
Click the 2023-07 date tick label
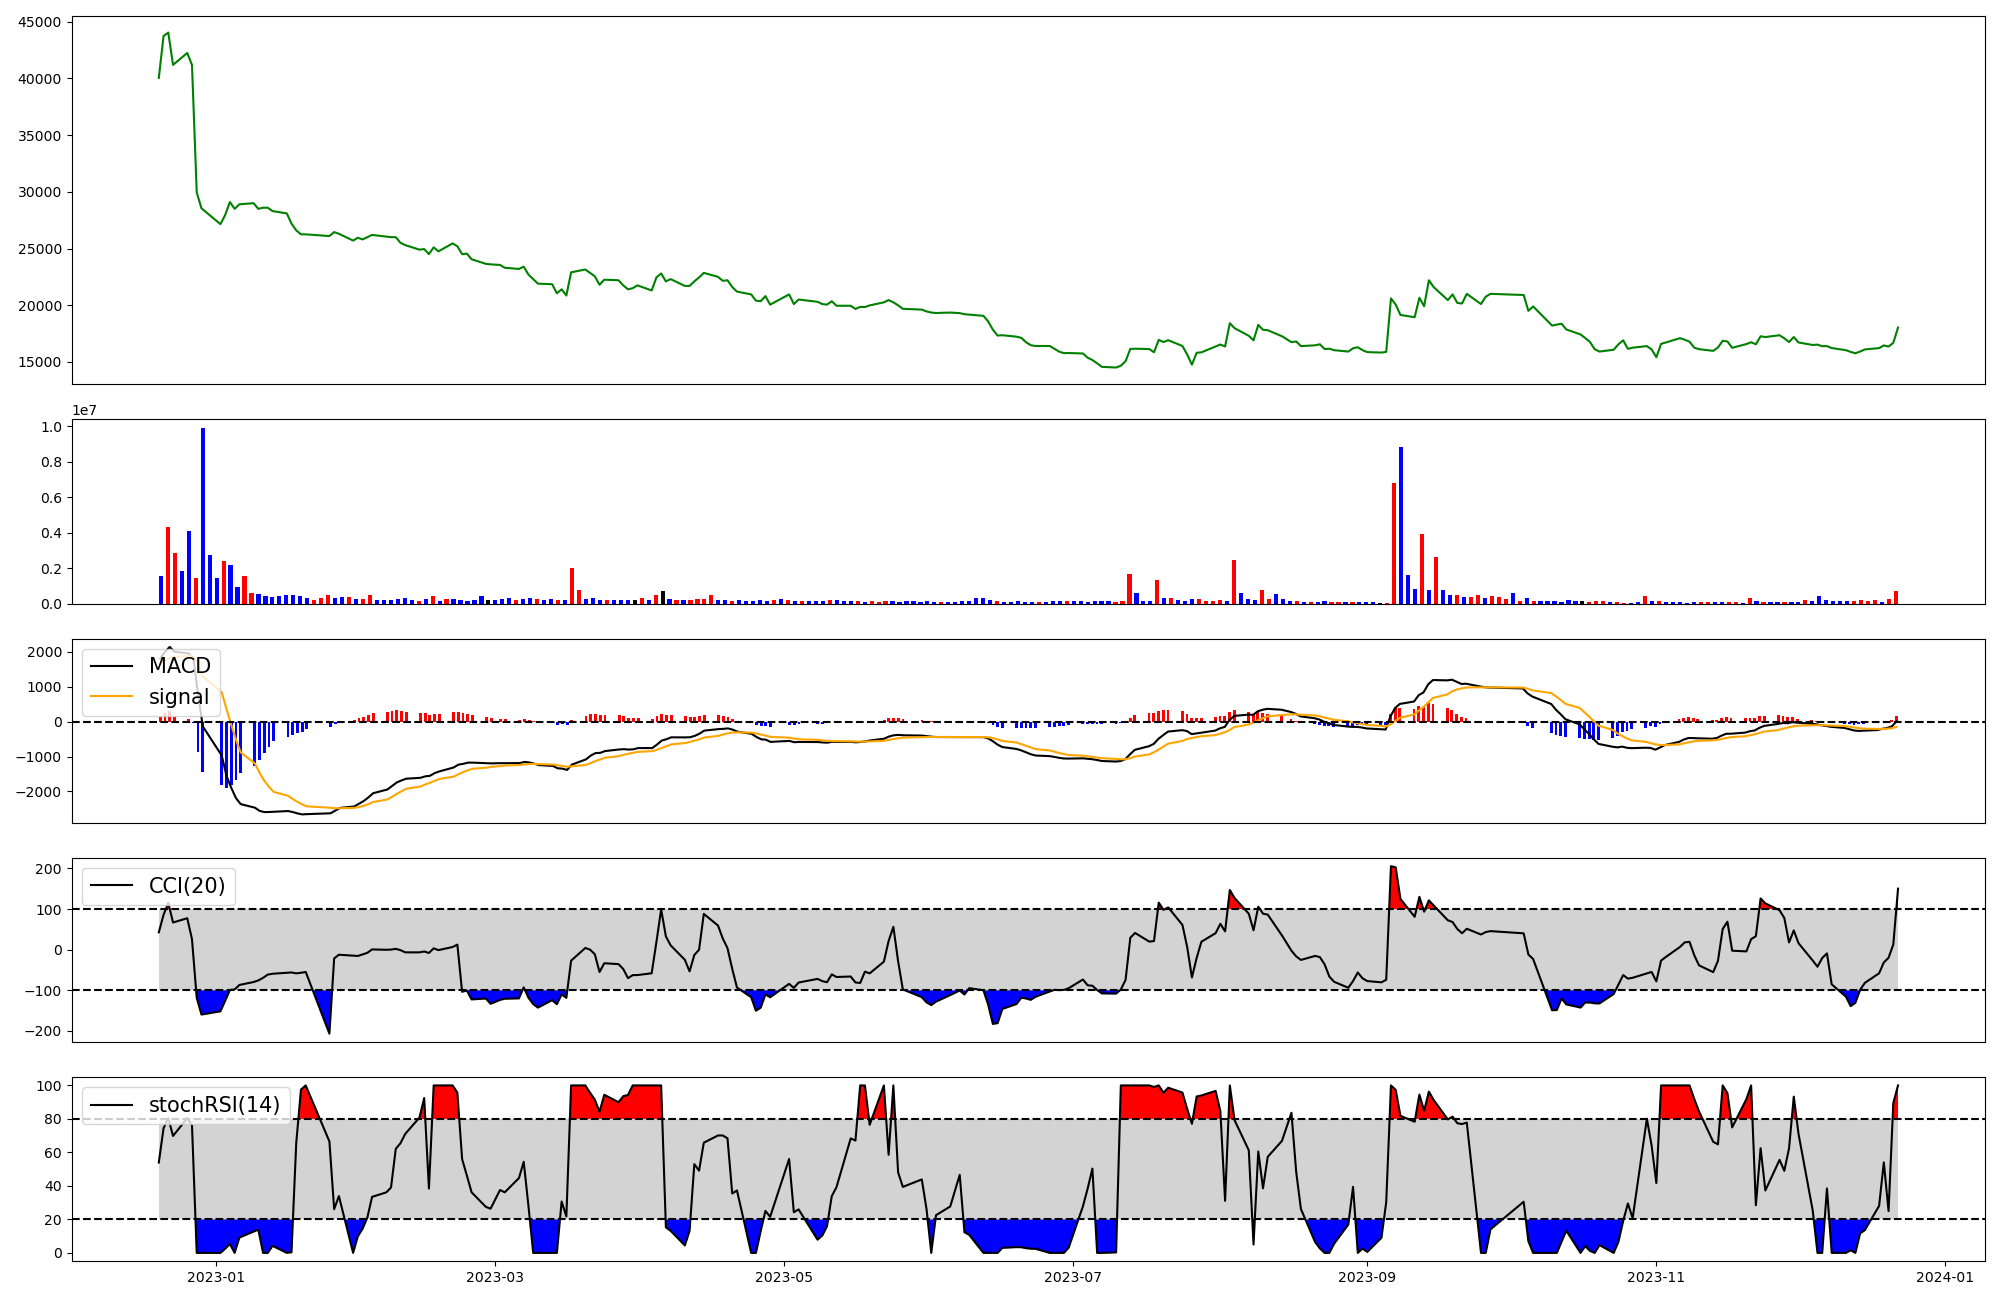(1073, 1277)
